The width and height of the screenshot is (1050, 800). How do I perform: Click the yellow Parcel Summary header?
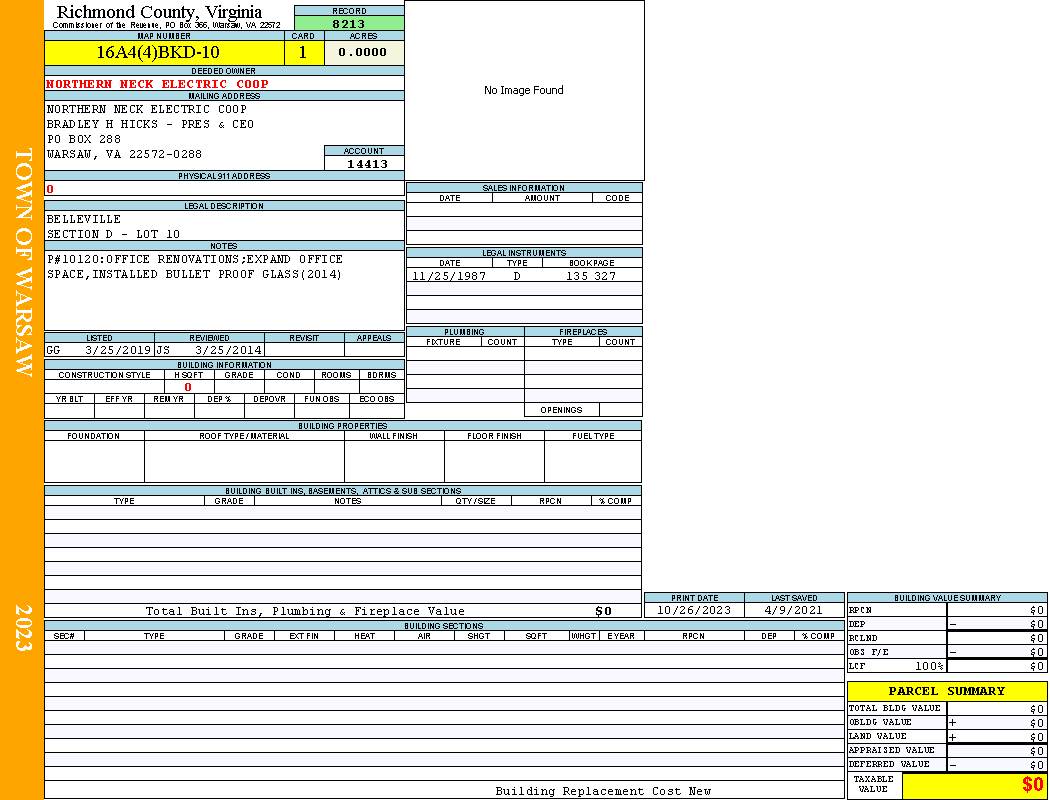(946, 691)
